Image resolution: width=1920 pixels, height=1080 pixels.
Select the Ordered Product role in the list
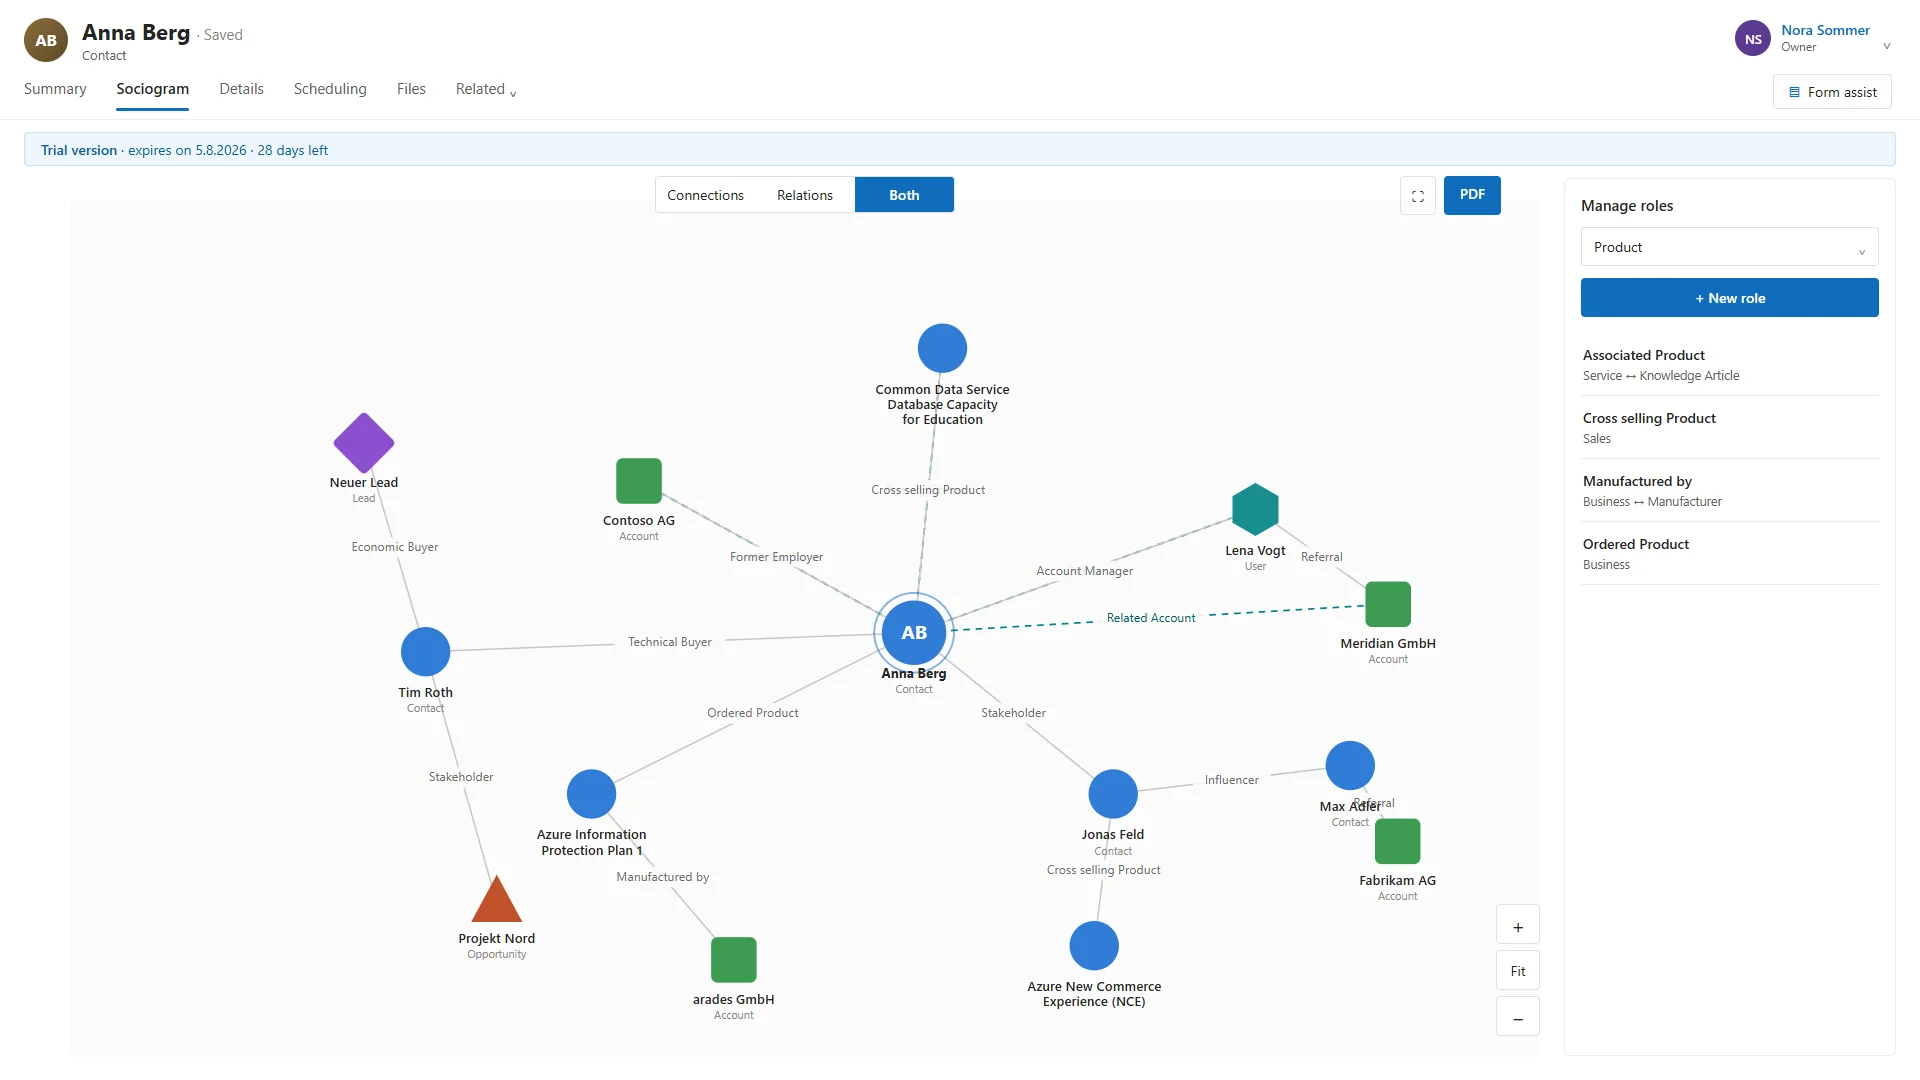(x=1729, y=554)
